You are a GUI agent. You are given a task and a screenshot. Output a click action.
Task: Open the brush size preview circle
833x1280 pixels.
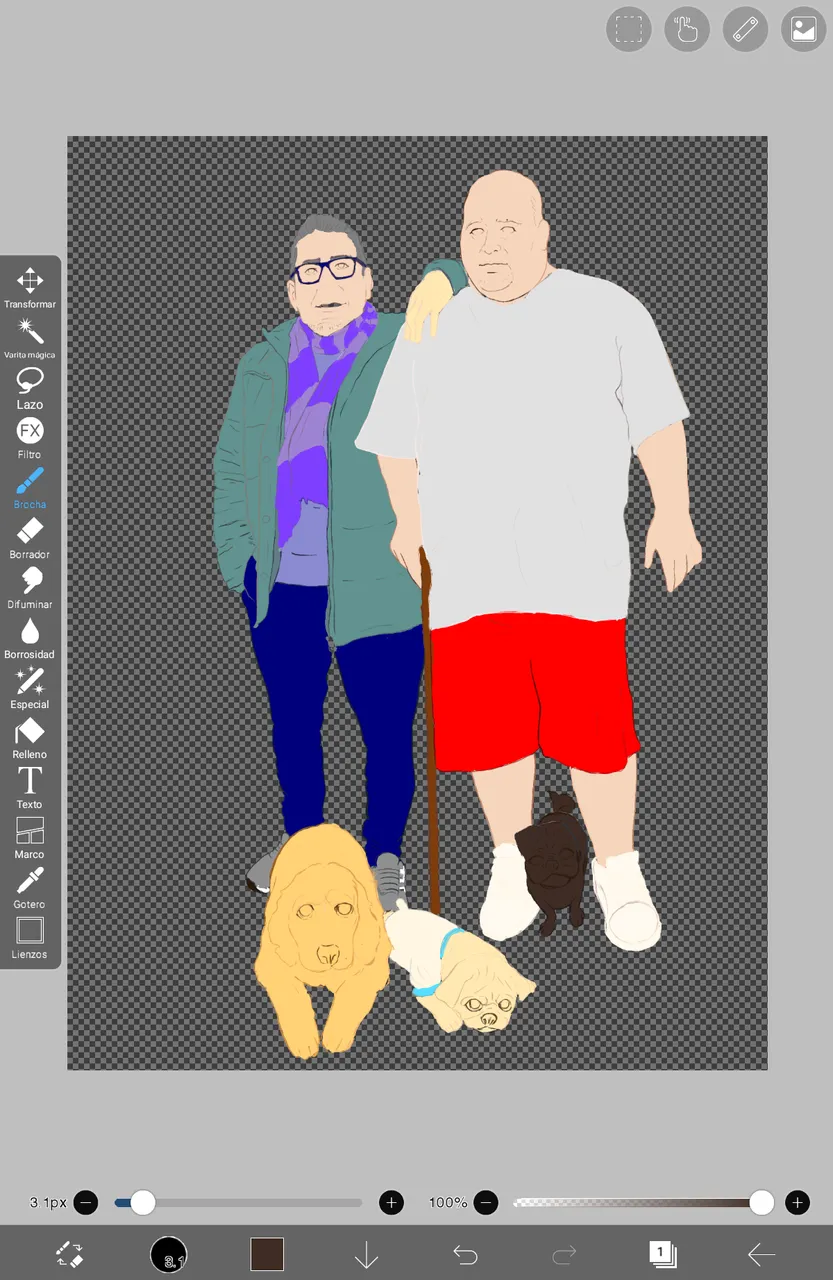(x=169, y=1254)
